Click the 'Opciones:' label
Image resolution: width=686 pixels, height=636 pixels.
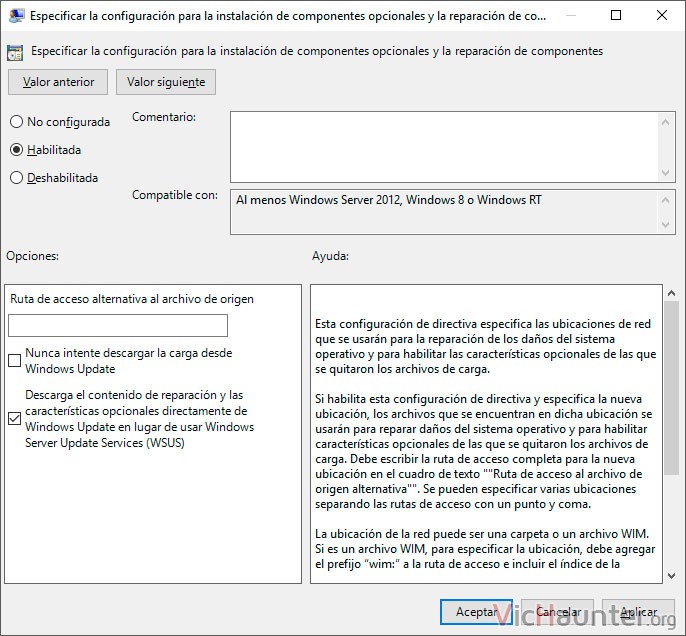pyautogui.click(x=32, y=256)
